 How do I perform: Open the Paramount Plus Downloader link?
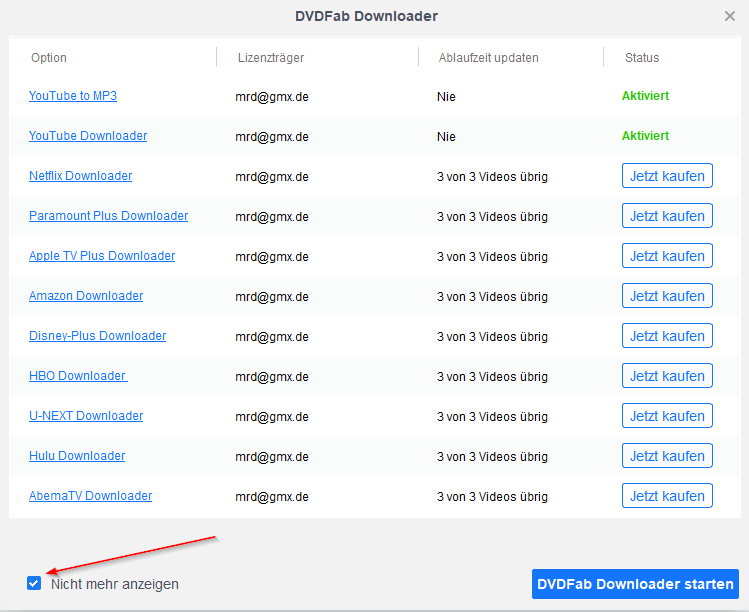tap(108, 216)
